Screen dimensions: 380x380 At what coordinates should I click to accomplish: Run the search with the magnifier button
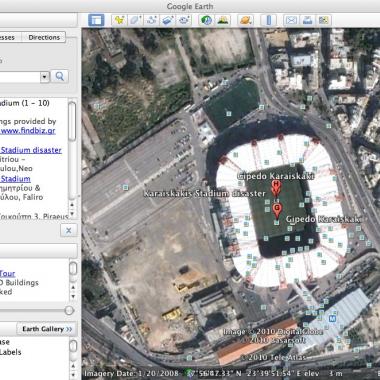[x=60, y=76]
